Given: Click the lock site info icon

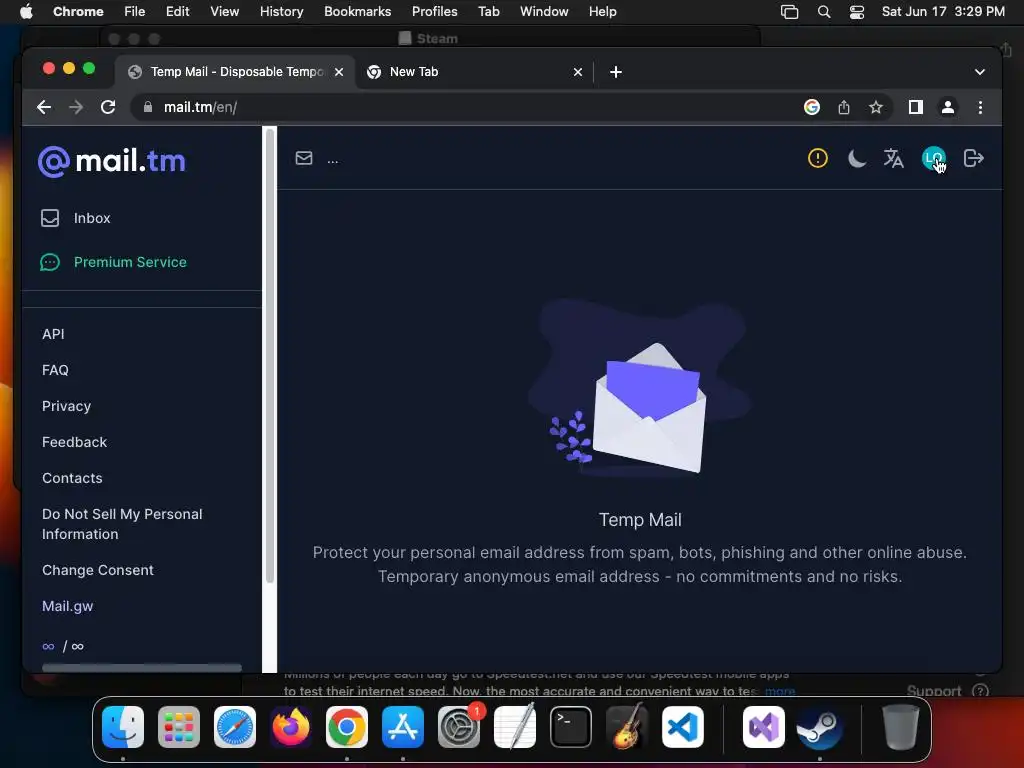Looking at the screenshot, I should pos(148,107).
